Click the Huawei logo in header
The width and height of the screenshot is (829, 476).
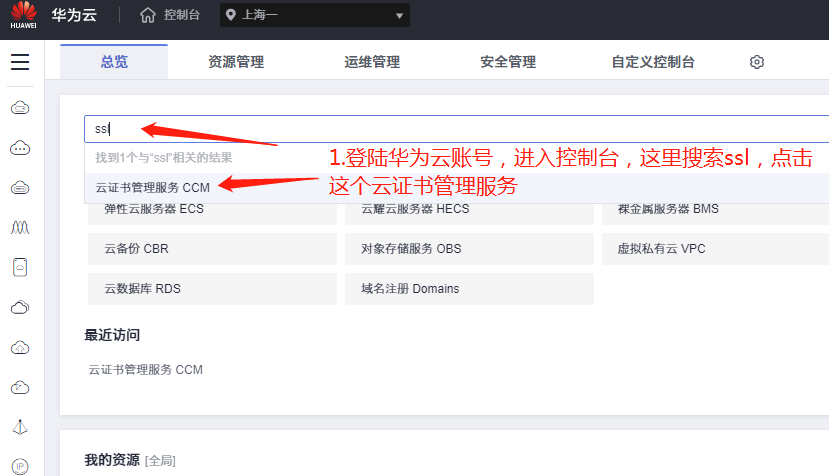pyautogui.click(x=21, y=16)
